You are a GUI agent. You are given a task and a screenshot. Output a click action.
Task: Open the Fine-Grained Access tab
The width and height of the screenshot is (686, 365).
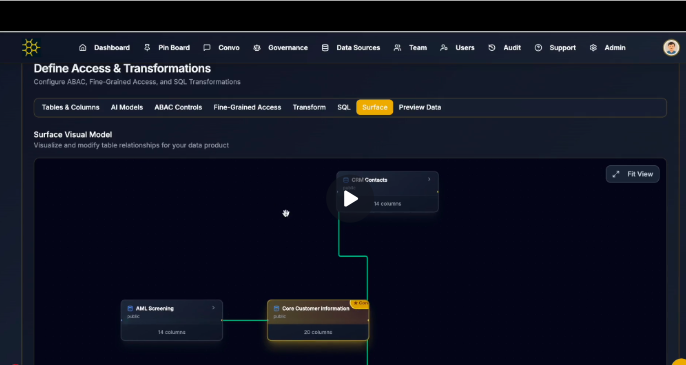tap(247, 107)
